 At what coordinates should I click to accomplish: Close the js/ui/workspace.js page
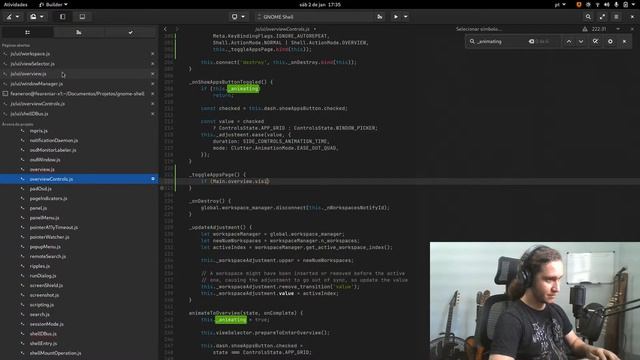[x=153, y=54]
